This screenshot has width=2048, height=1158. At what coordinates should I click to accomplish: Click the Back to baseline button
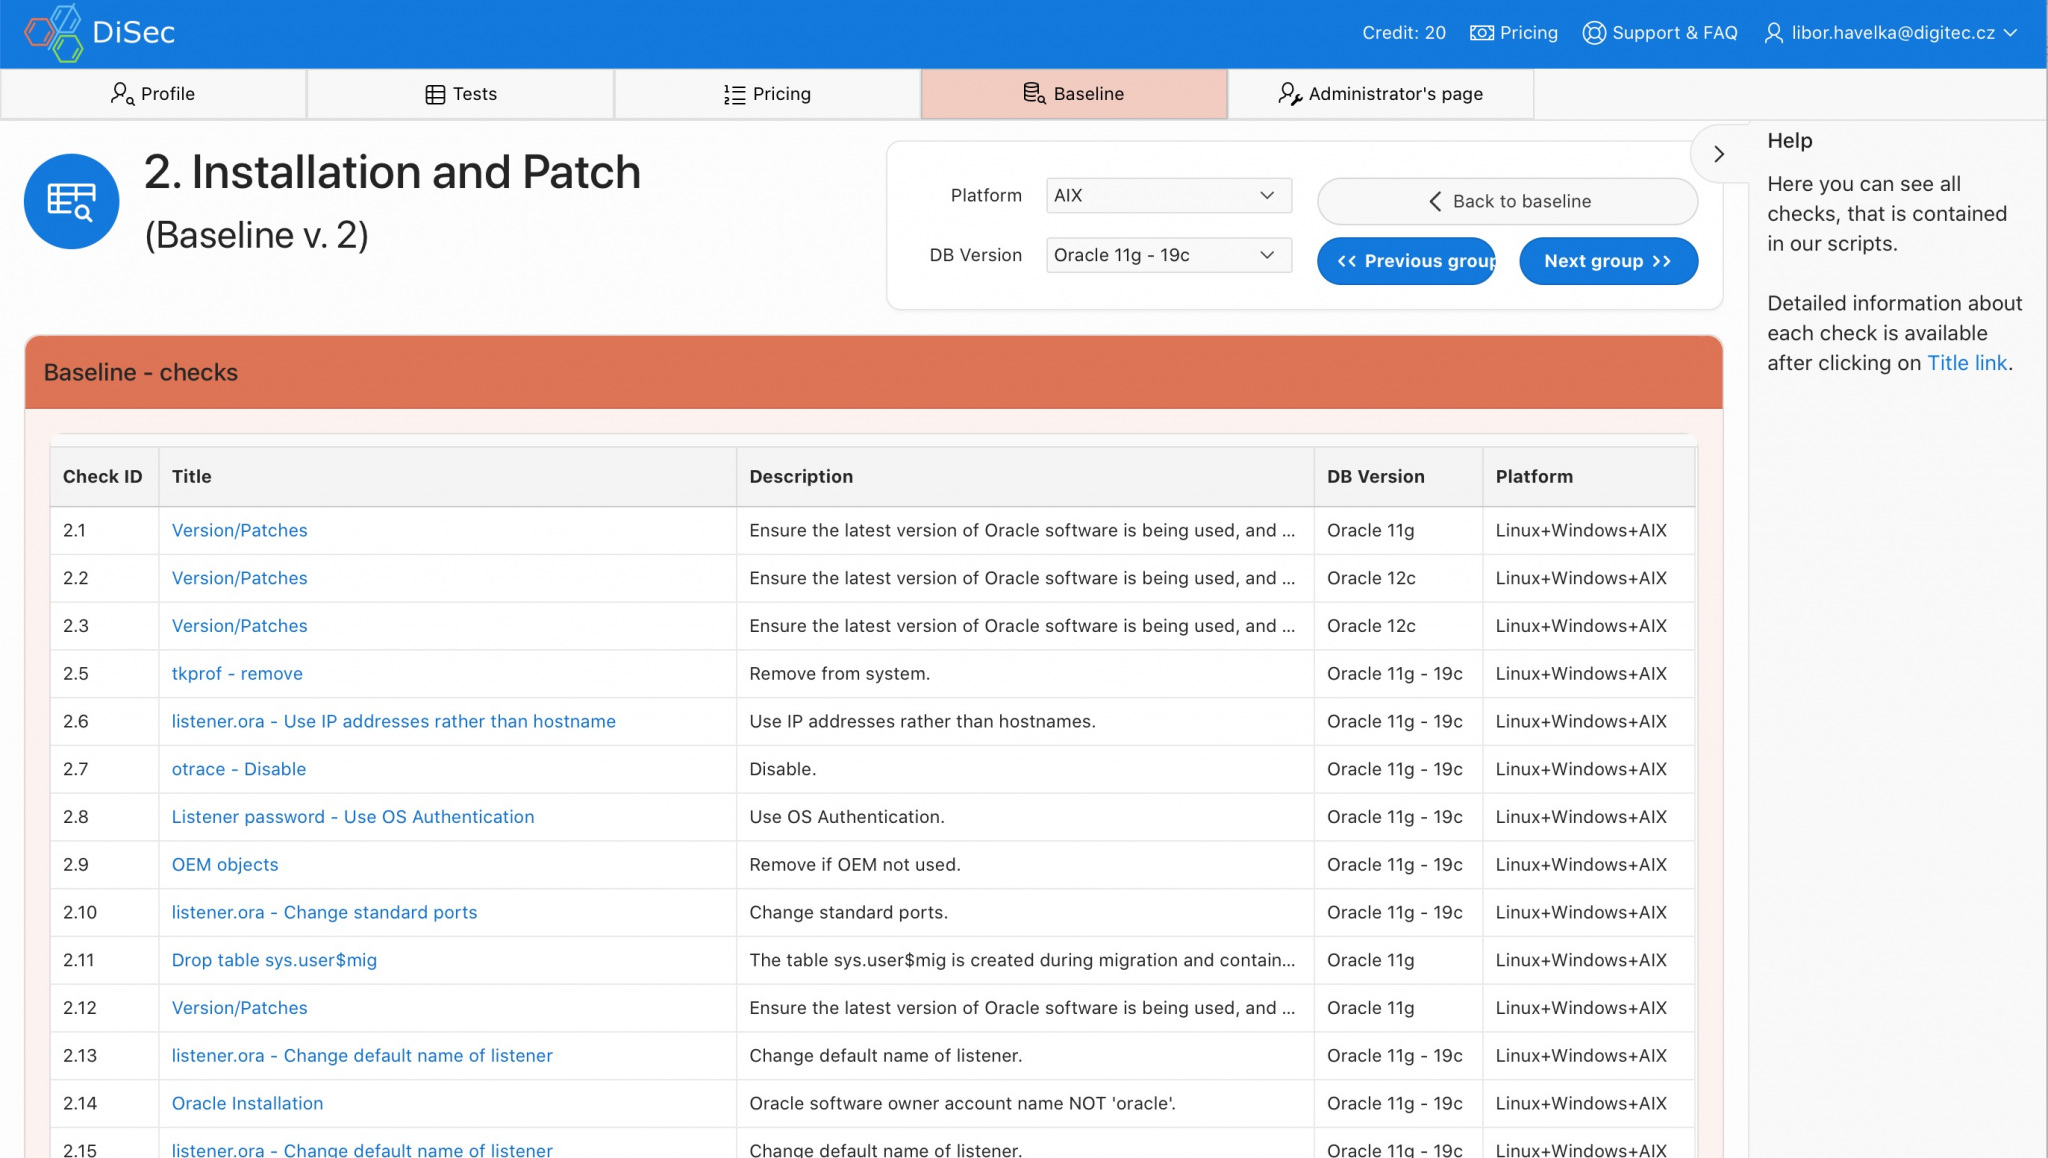coord(1507,201)
